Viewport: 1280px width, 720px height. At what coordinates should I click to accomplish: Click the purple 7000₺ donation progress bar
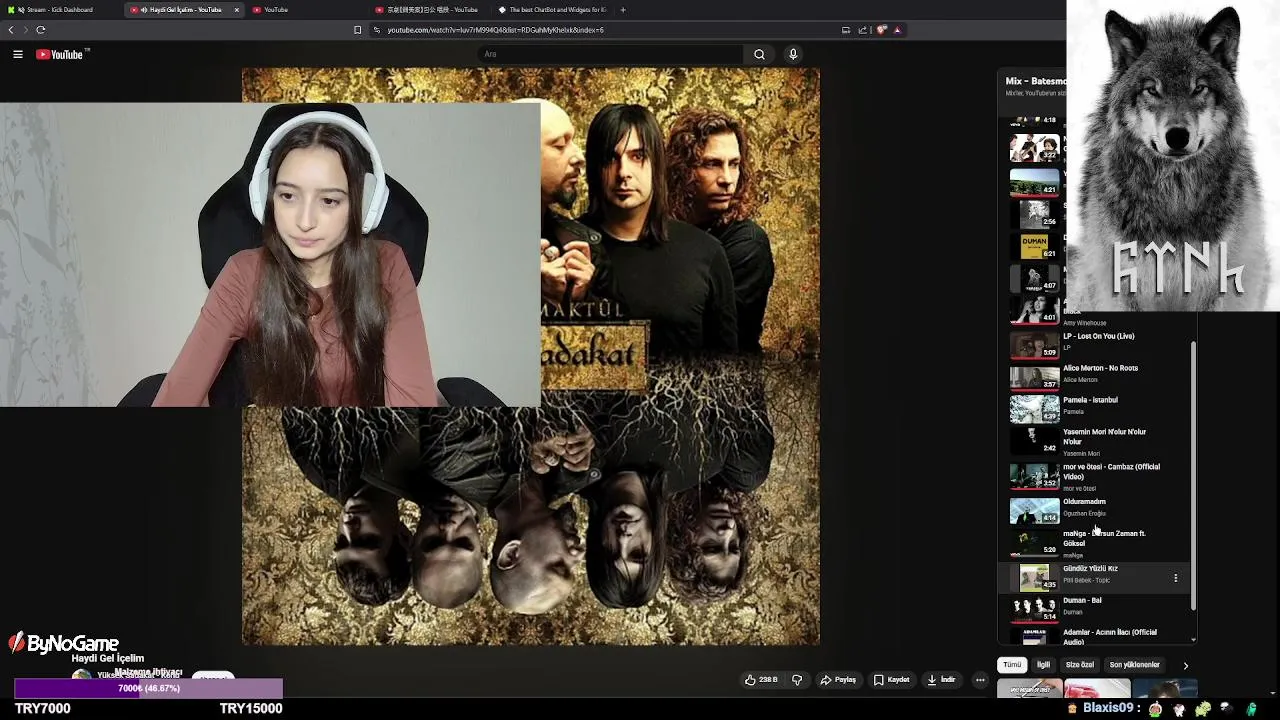[149, 688]
